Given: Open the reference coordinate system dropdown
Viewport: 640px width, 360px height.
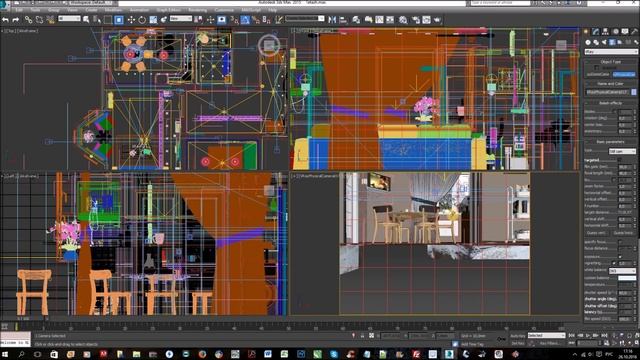Looking at the screenshot, I should tap(181, 19).
